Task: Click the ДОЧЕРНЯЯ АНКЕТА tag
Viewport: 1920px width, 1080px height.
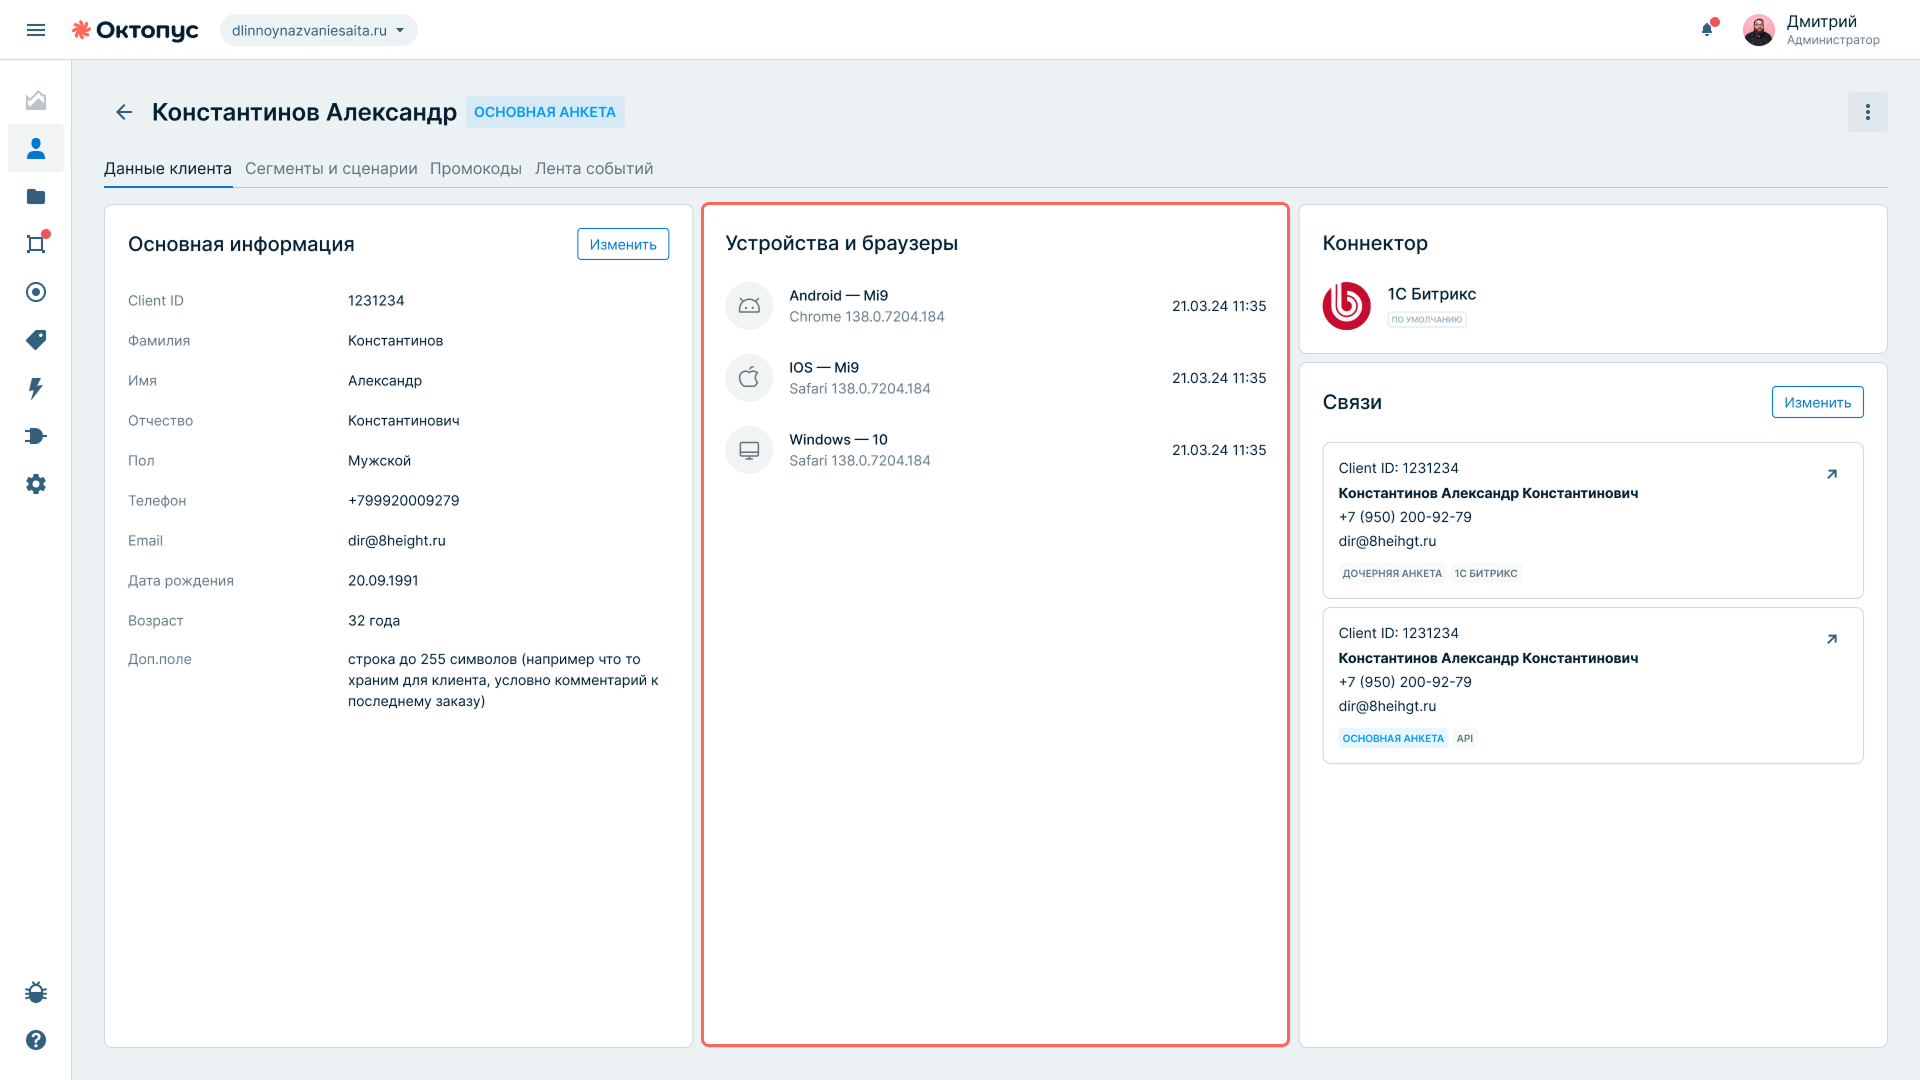Action: click(x=1392, y=574)
